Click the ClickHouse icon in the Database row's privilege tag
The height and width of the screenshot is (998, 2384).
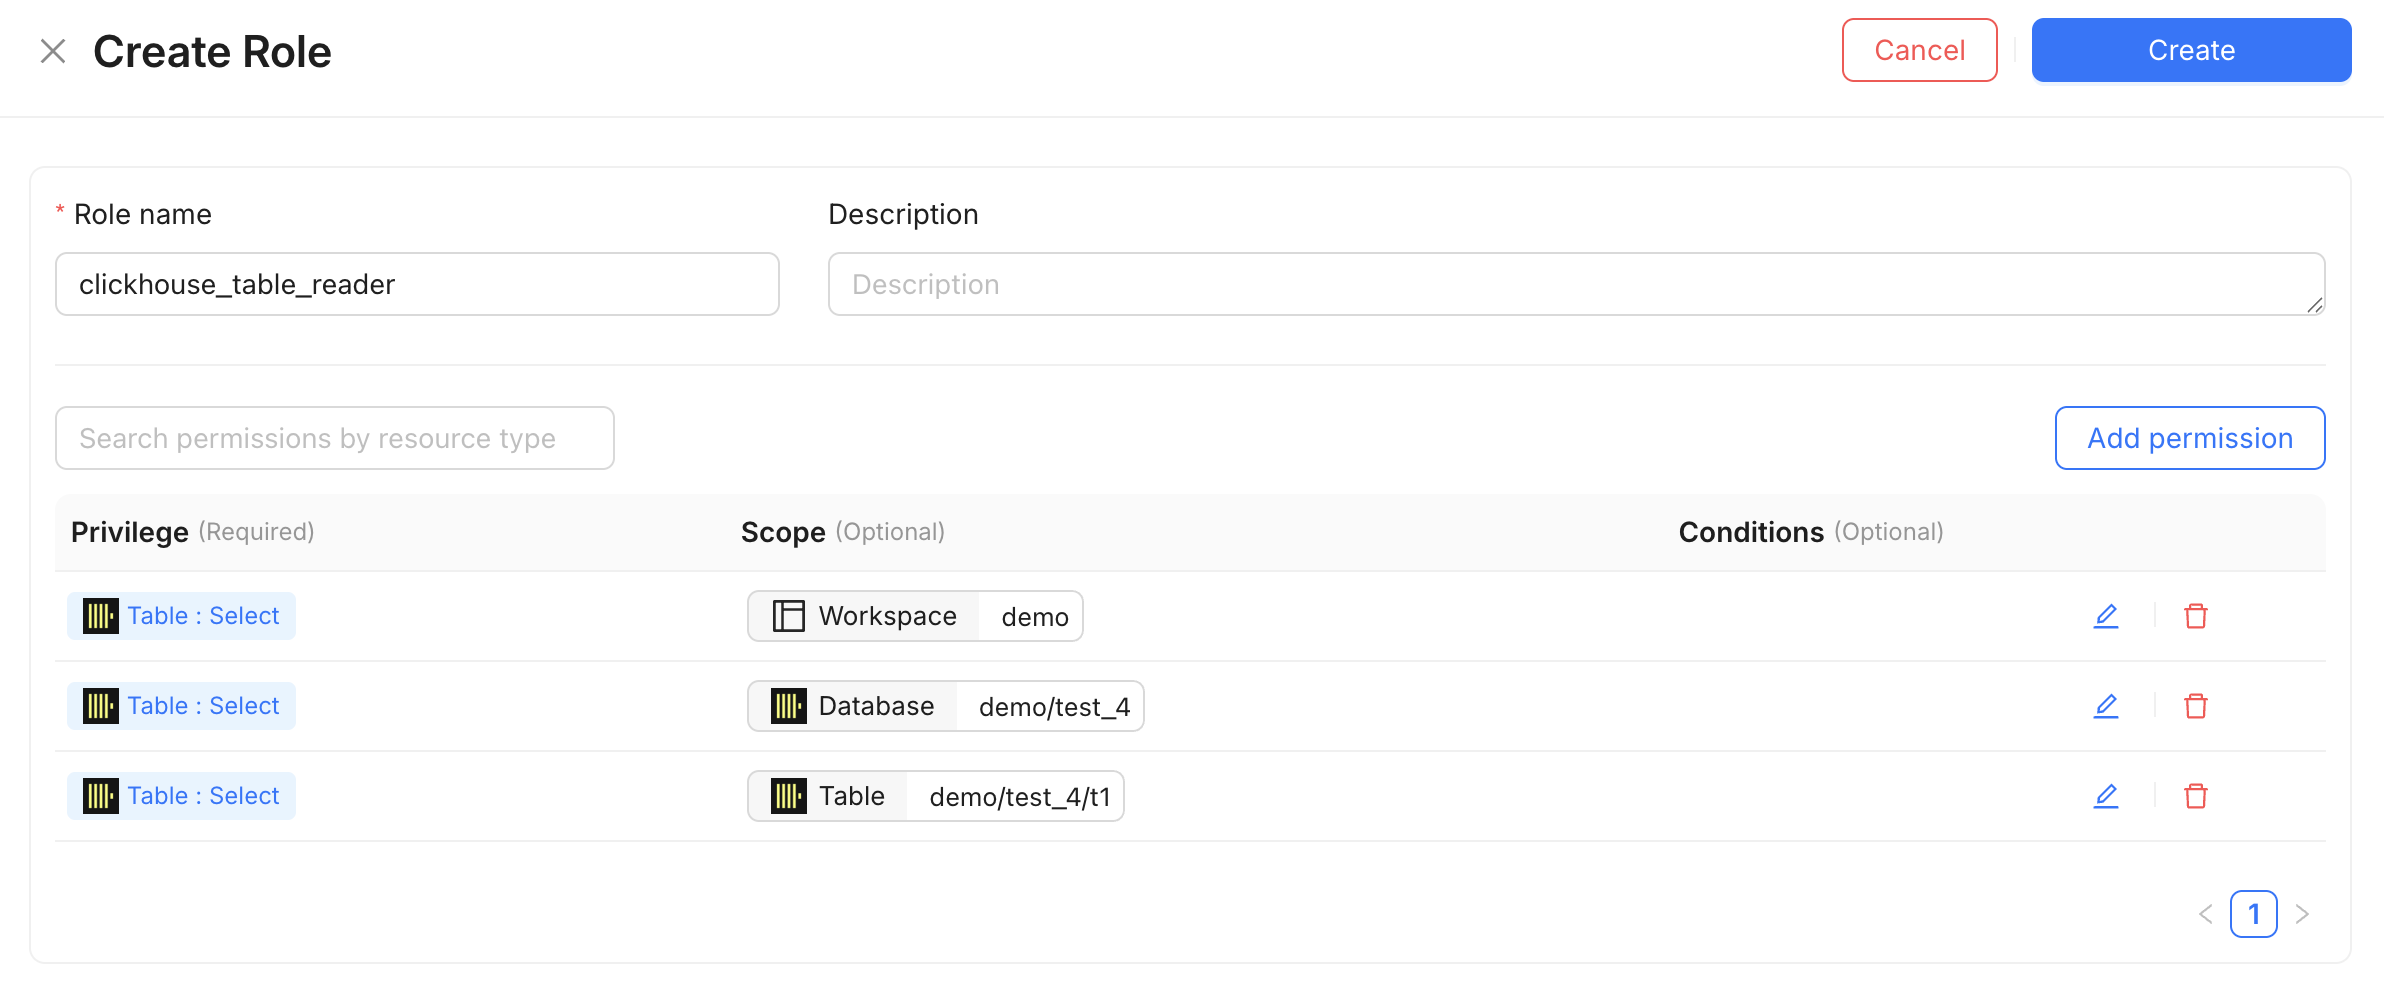(100, 706)
